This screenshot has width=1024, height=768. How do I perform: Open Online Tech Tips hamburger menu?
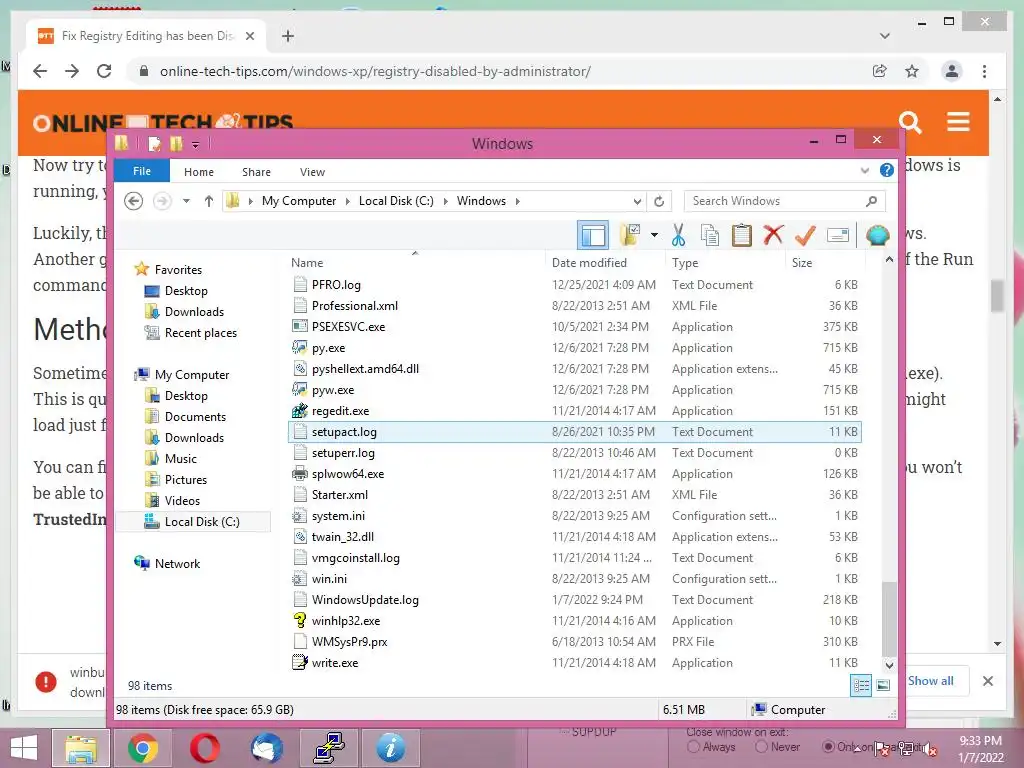[958, 121]
